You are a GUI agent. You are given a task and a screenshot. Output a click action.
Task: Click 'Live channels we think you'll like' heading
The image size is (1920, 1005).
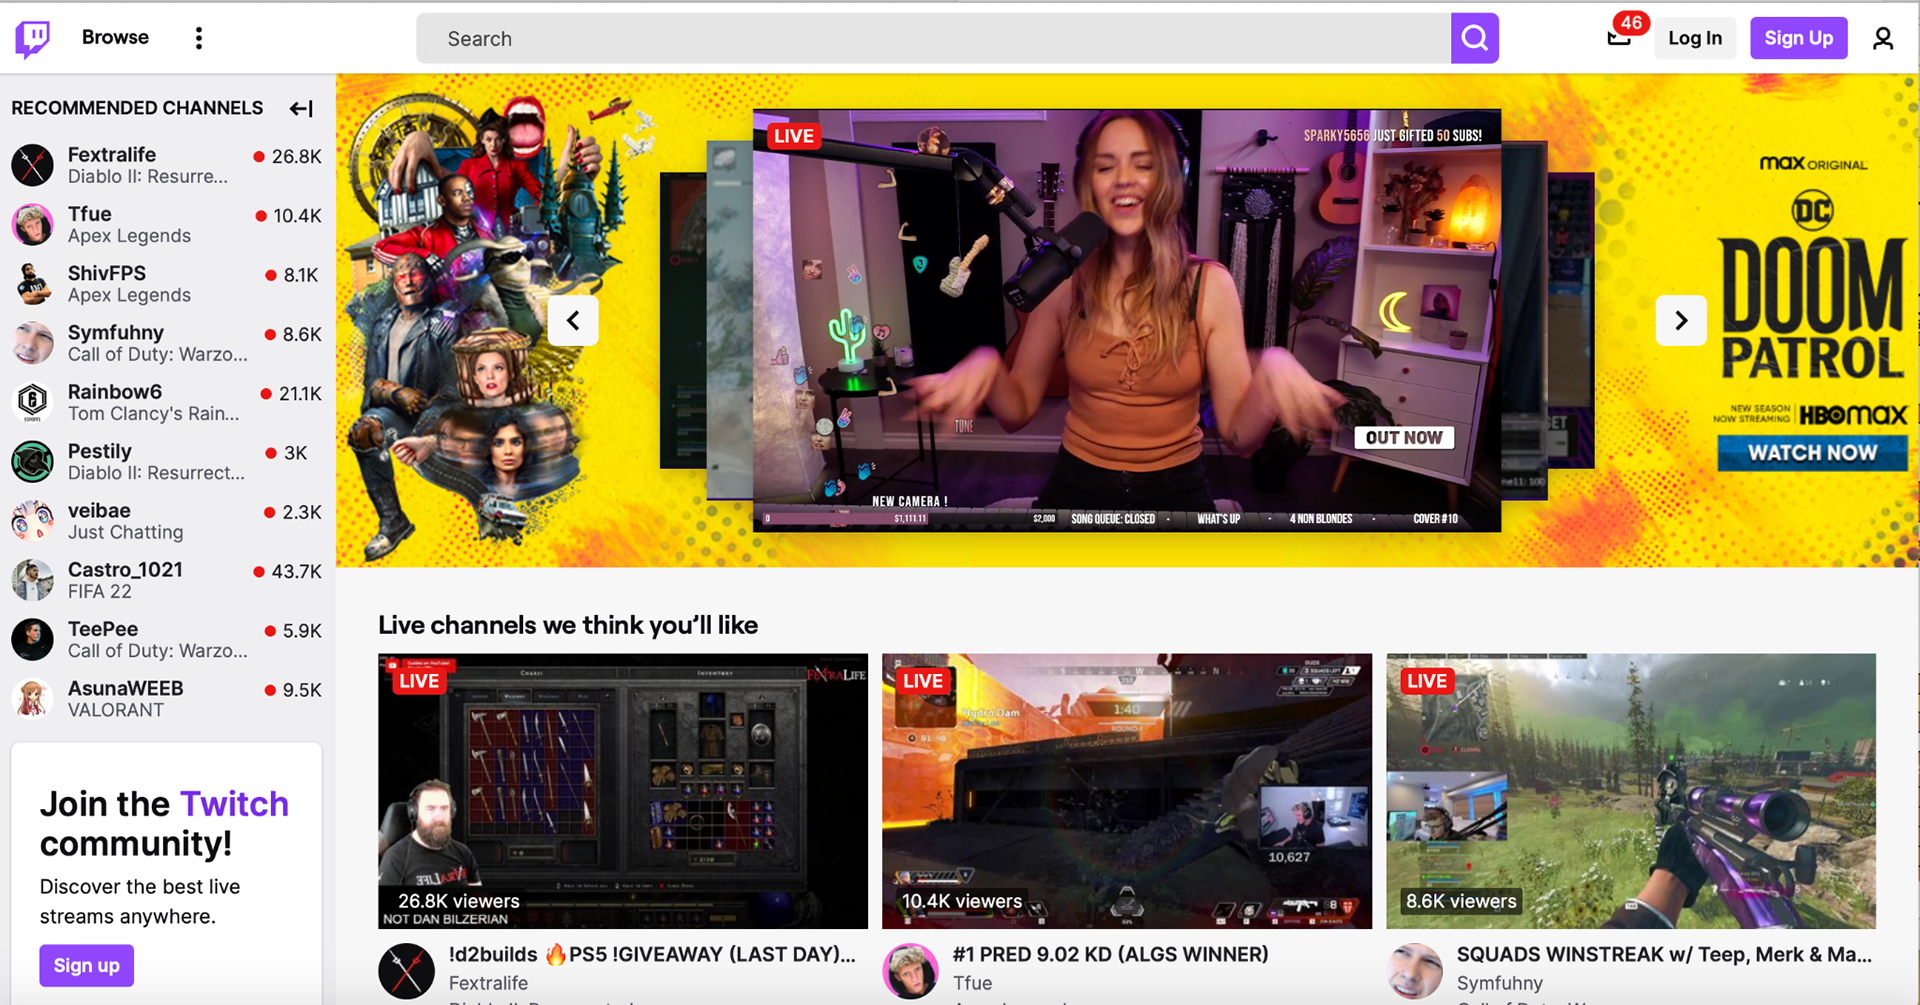[x=568, y=625]
